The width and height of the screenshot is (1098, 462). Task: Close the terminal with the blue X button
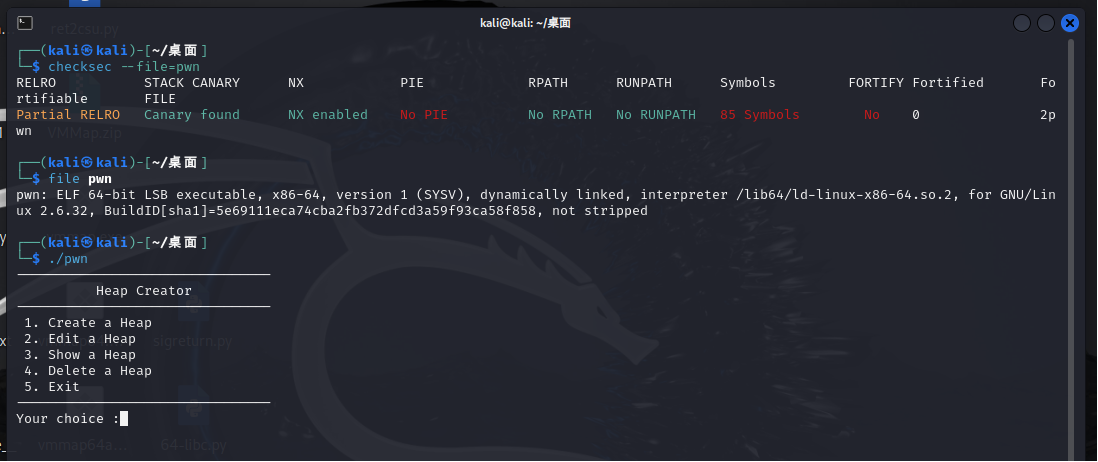tap(1070, 23)
